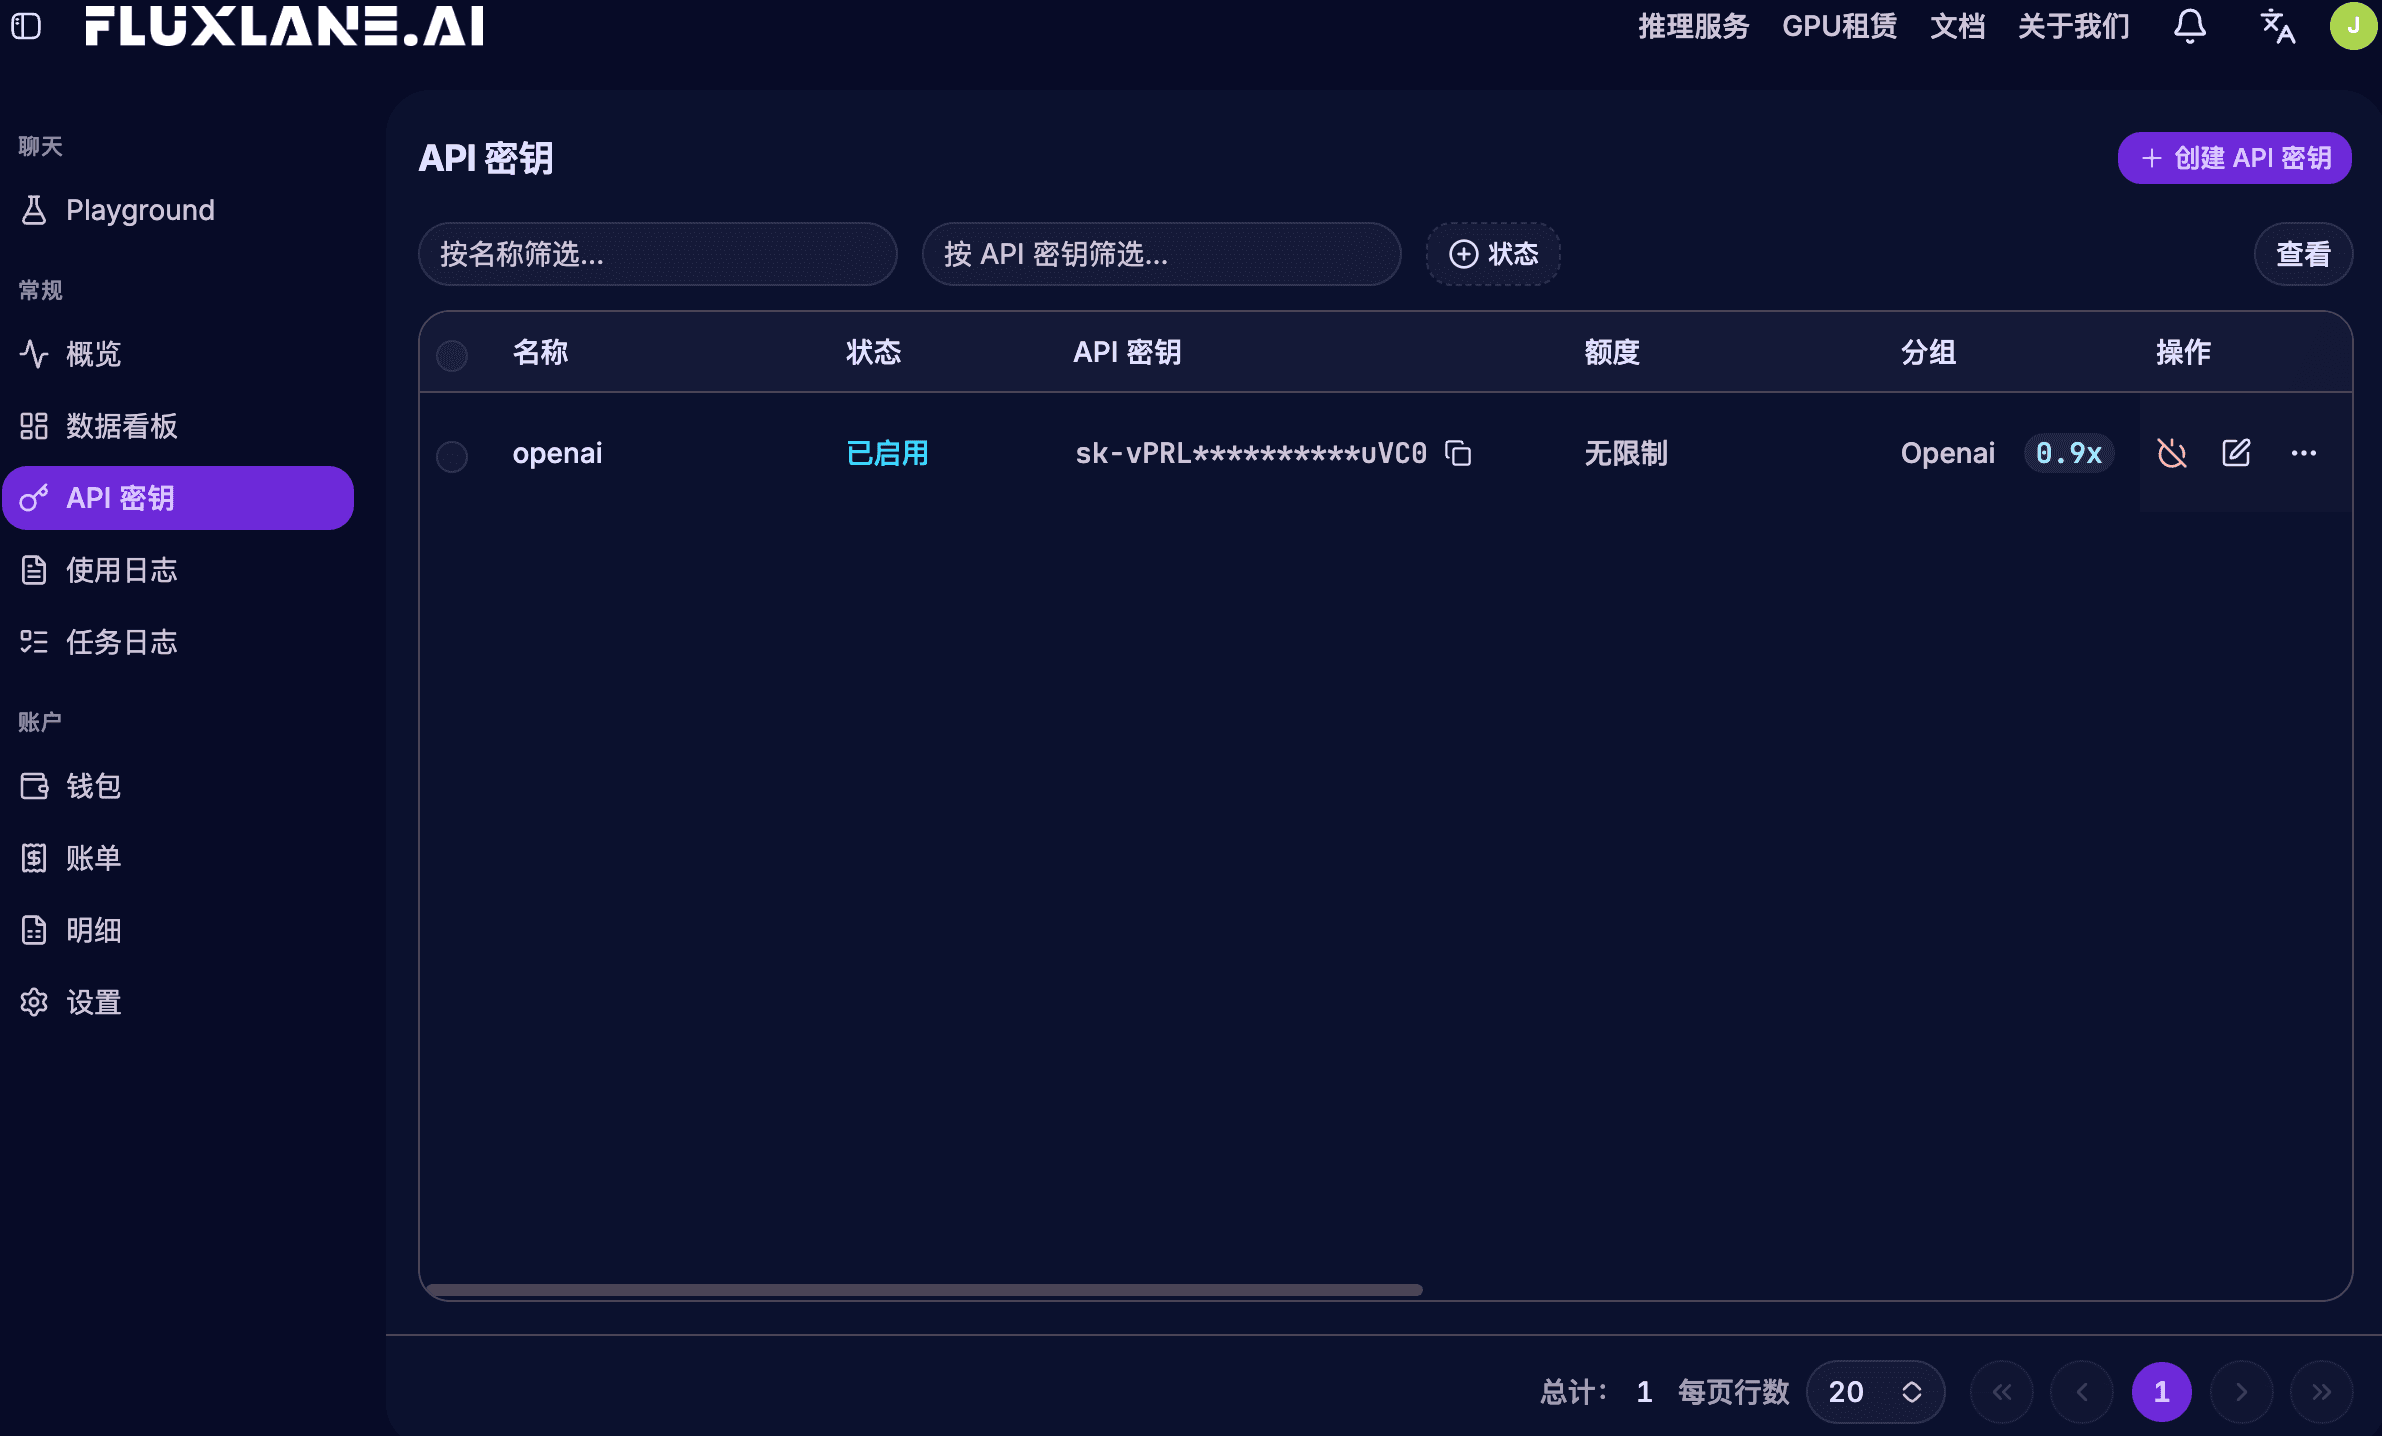Open 明细 details page
The width and height of the screenshot is (2382, 1436).
(x=178, y=930)
